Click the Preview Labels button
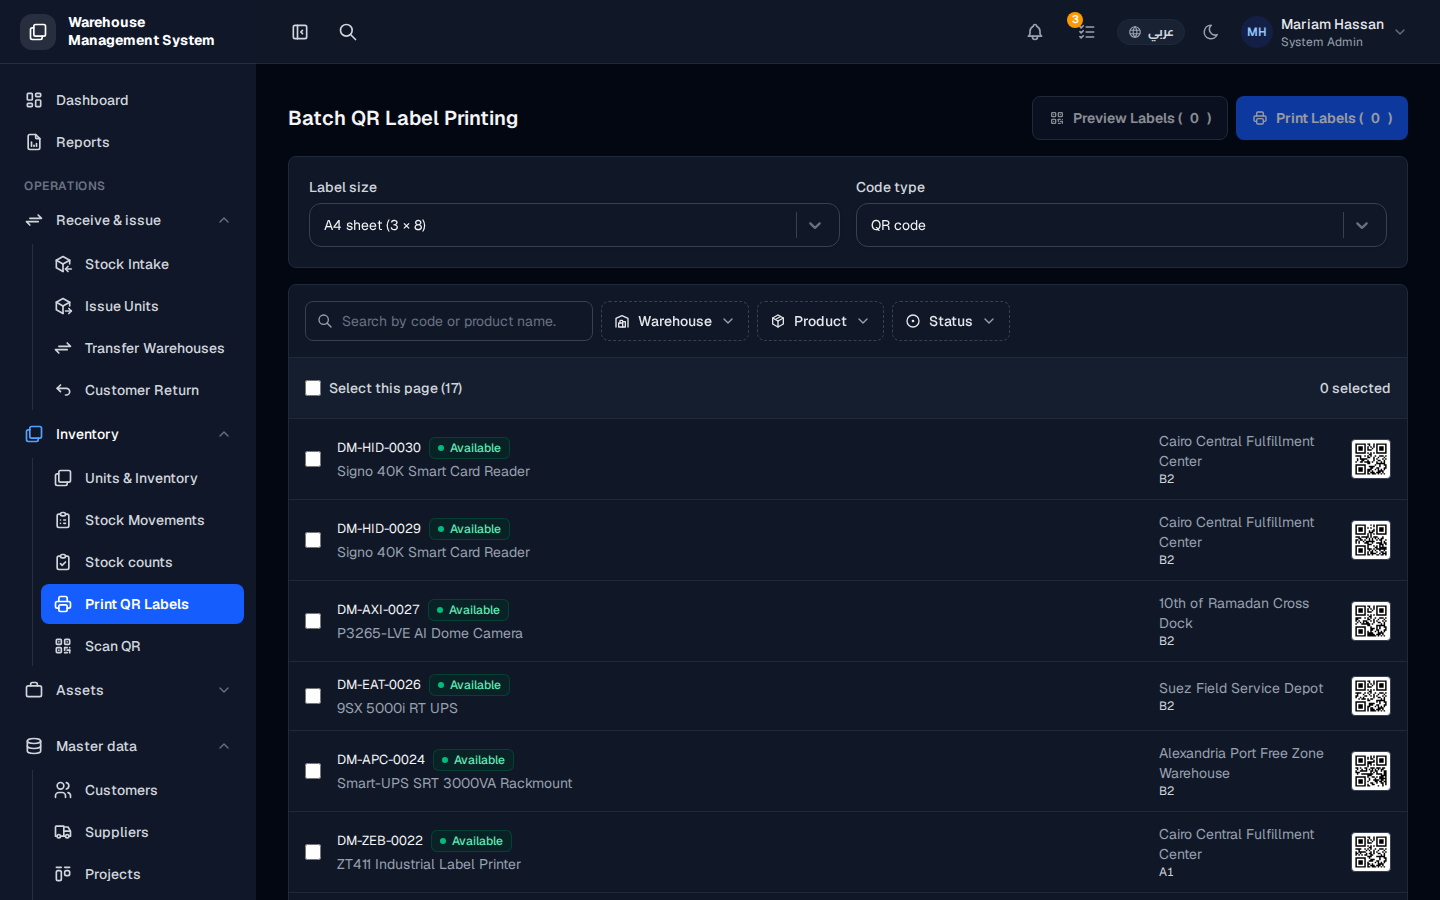This screenshot has width=1440, height=900. (x=1130, y=118)
